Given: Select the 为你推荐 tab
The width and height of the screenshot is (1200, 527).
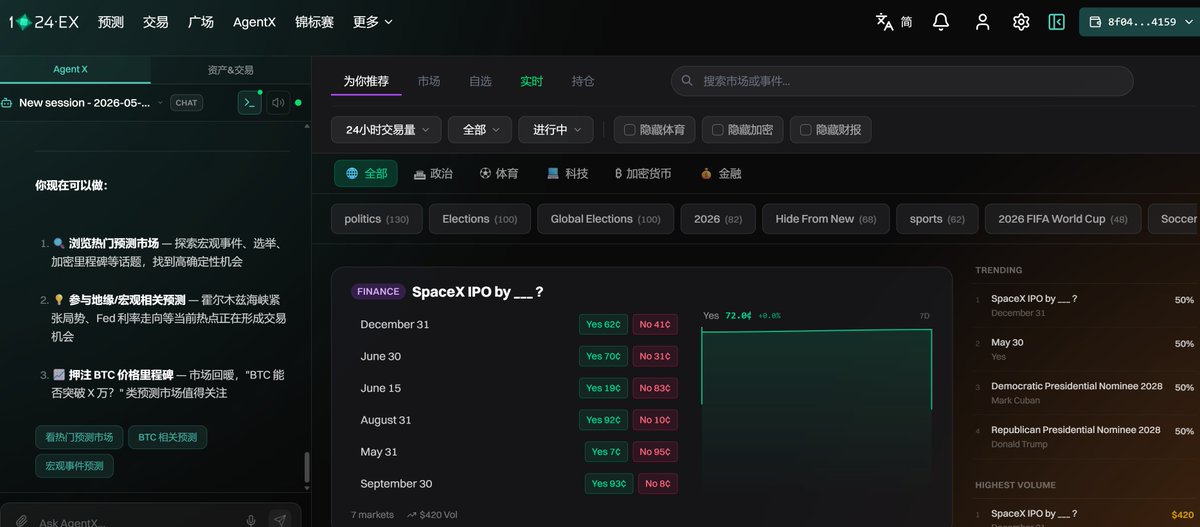Looking at the screenshot, I should (x=366, y=81).
